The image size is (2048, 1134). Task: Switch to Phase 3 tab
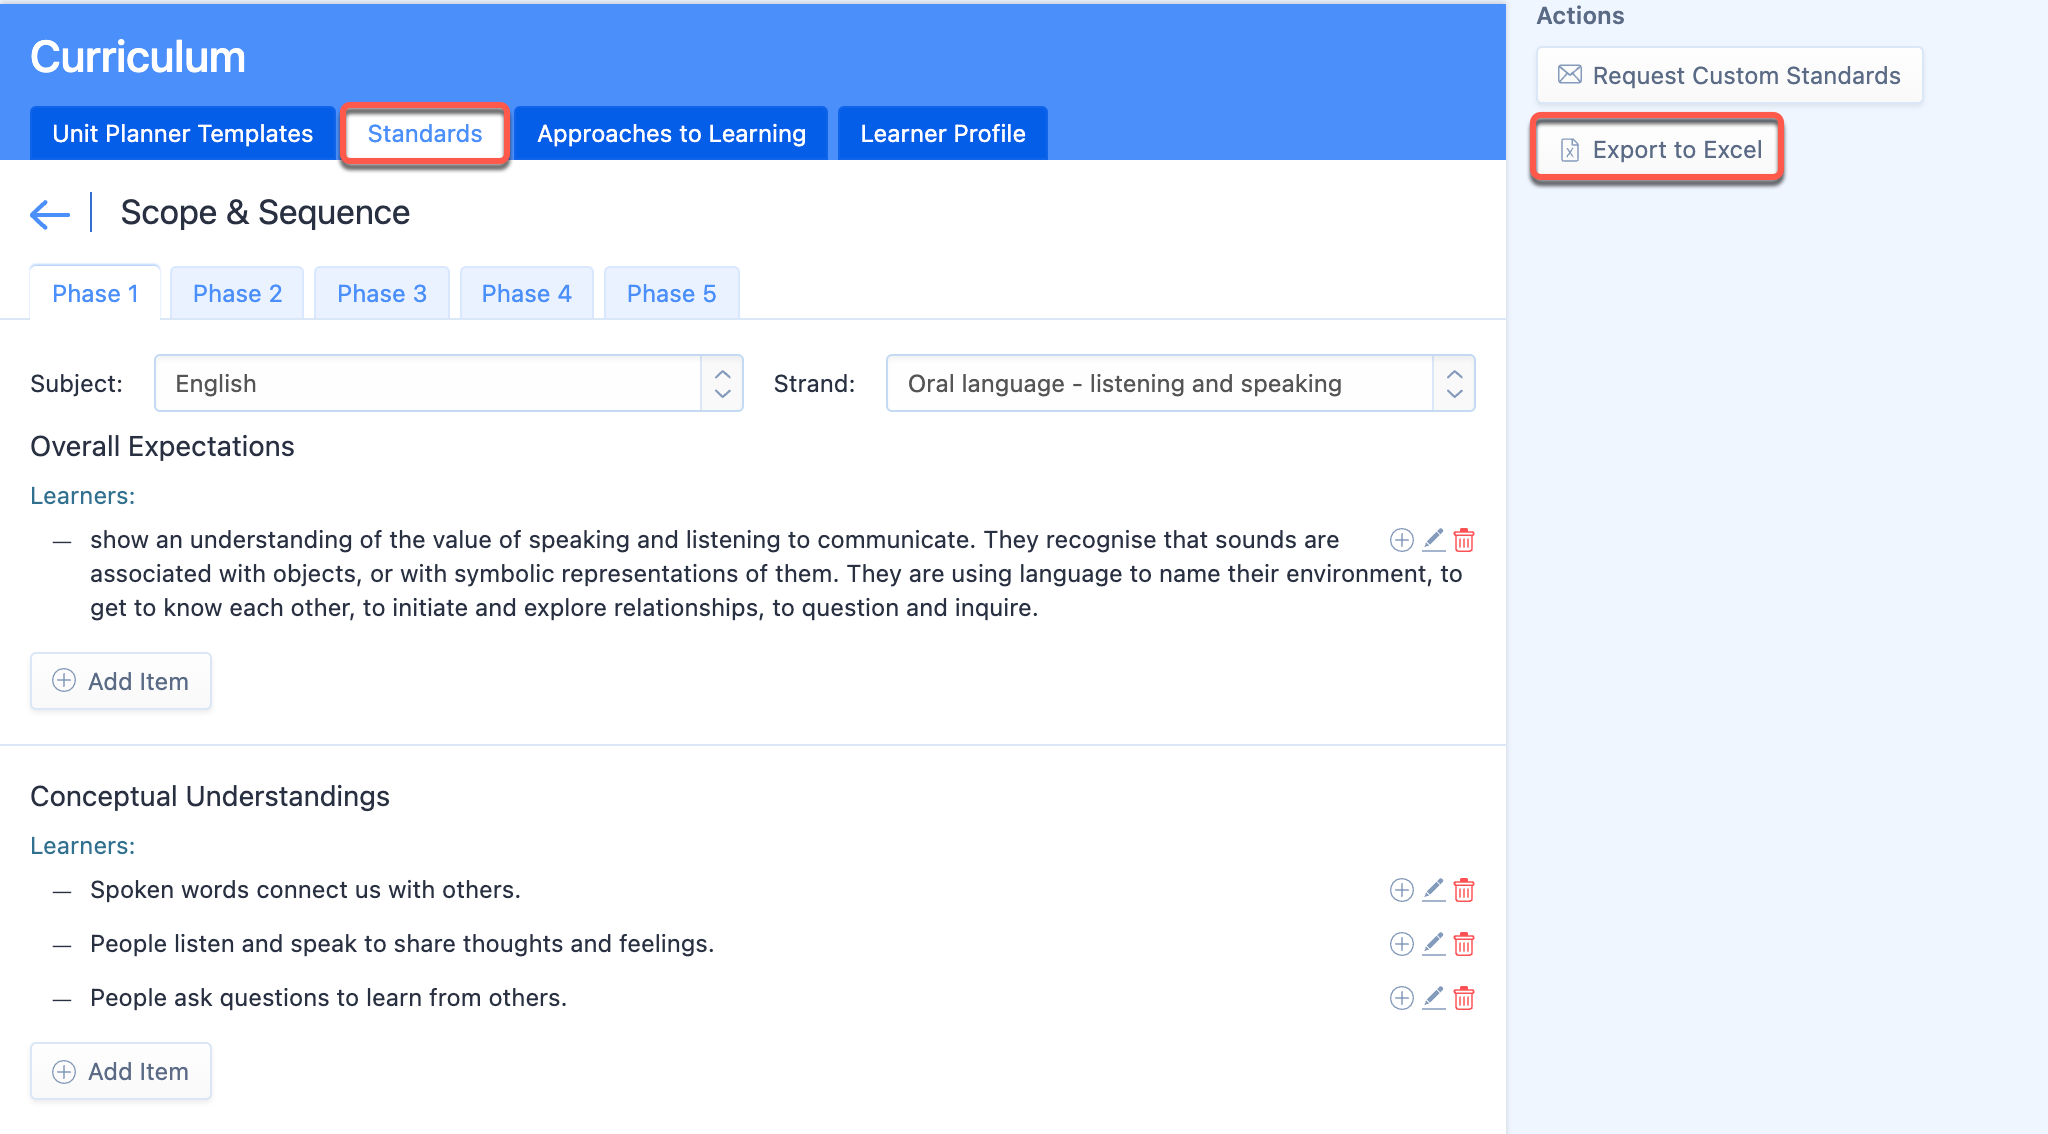382,293
